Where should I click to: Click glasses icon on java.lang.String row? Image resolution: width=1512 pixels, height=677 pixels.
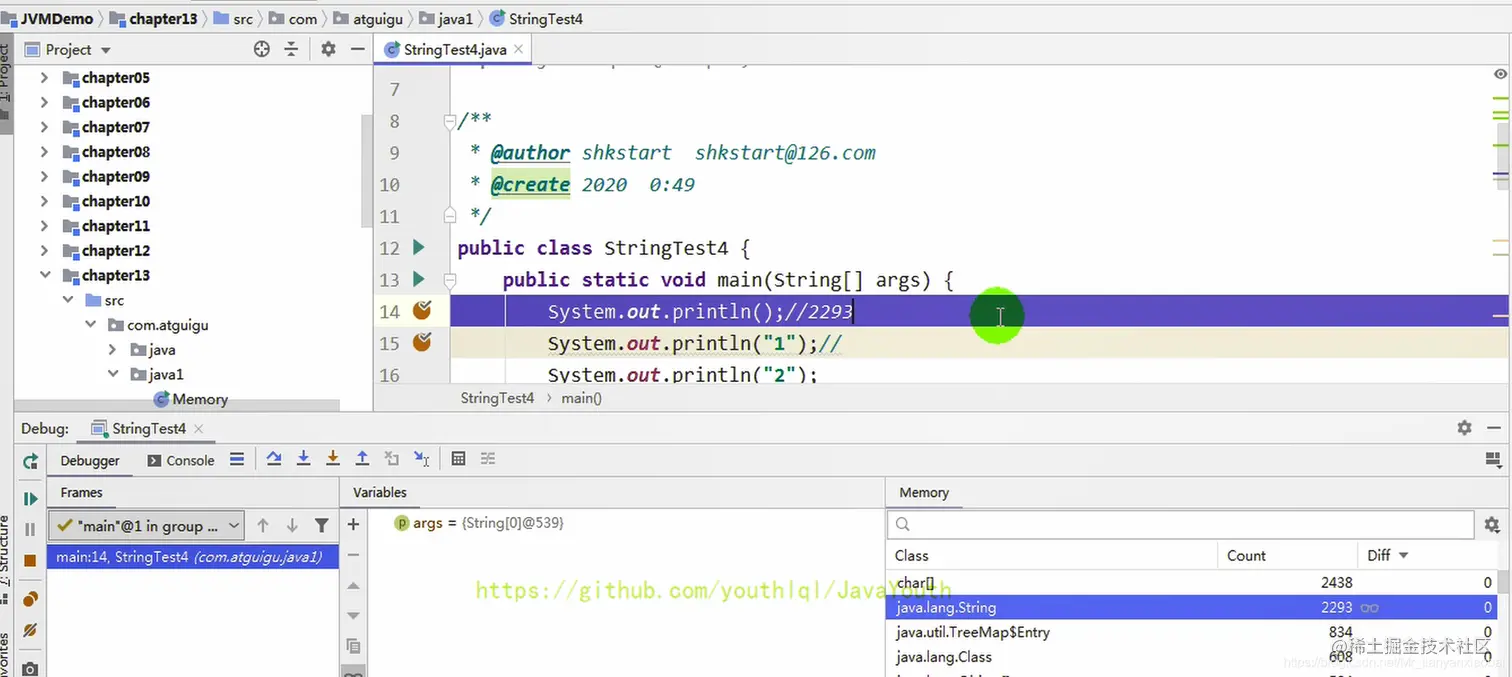pos(1369,608)
